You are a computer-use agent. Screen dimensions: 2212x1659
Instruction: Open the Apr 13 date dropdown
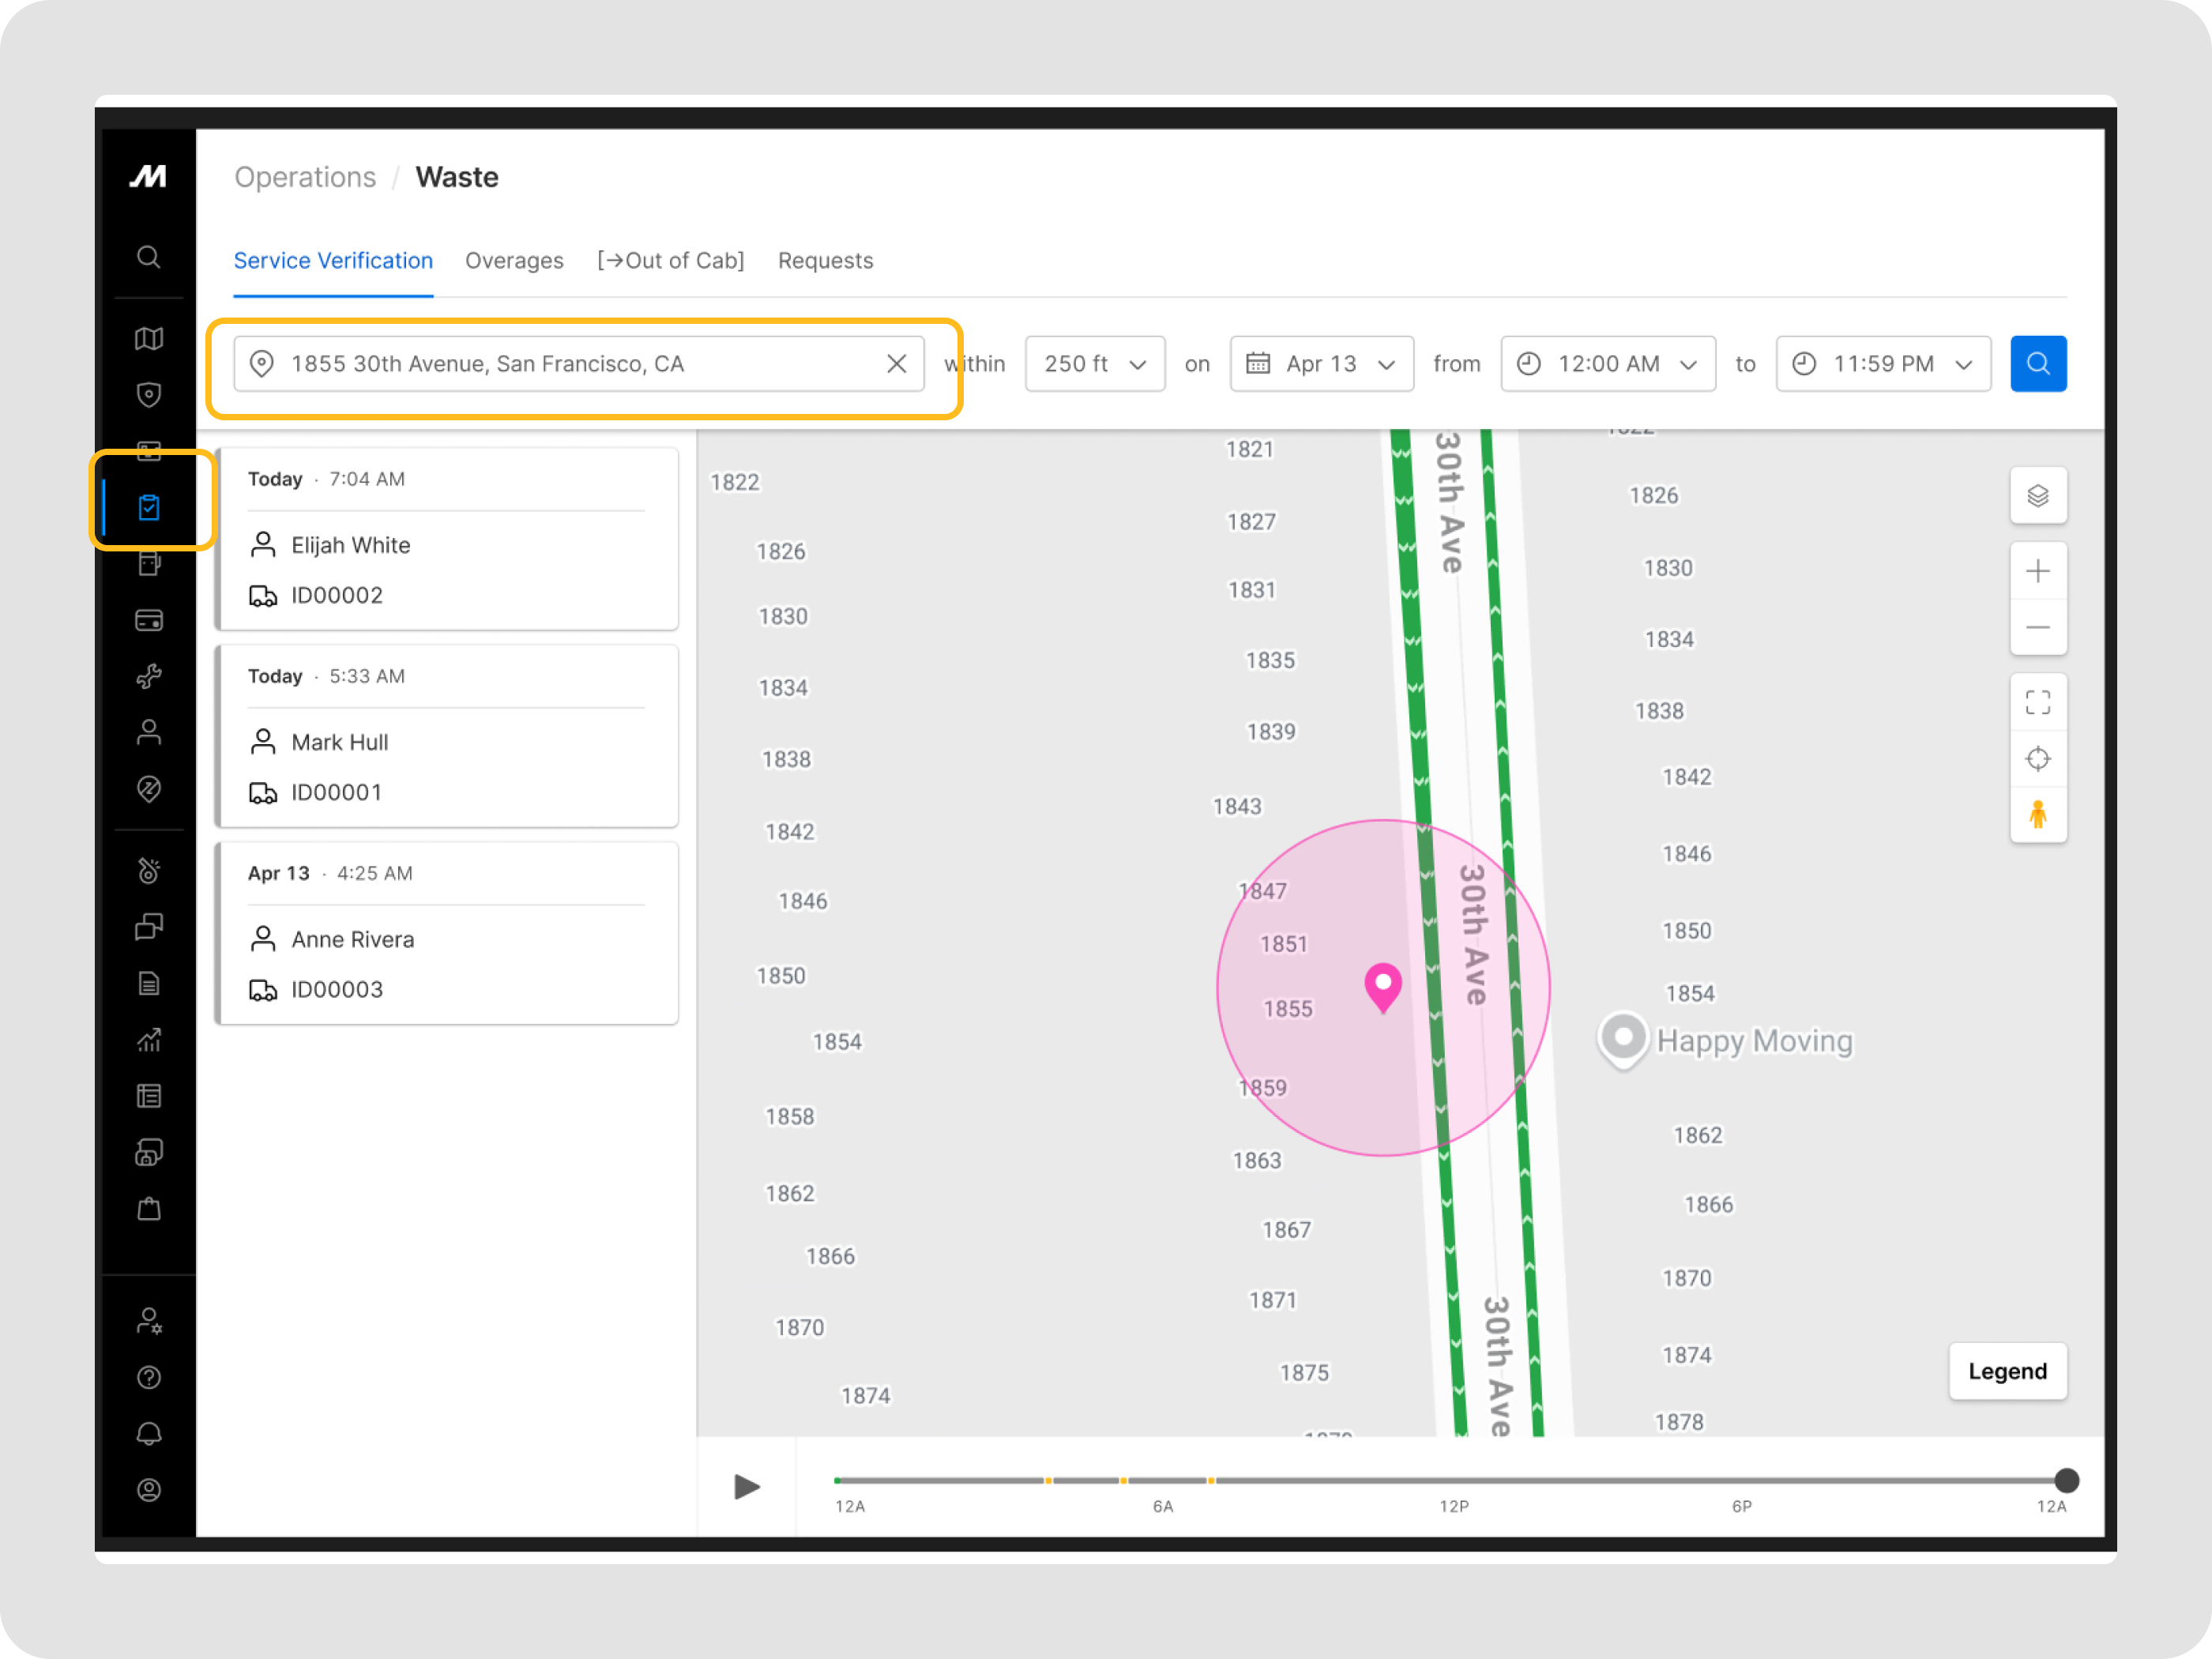click(x=1320, y=363)
